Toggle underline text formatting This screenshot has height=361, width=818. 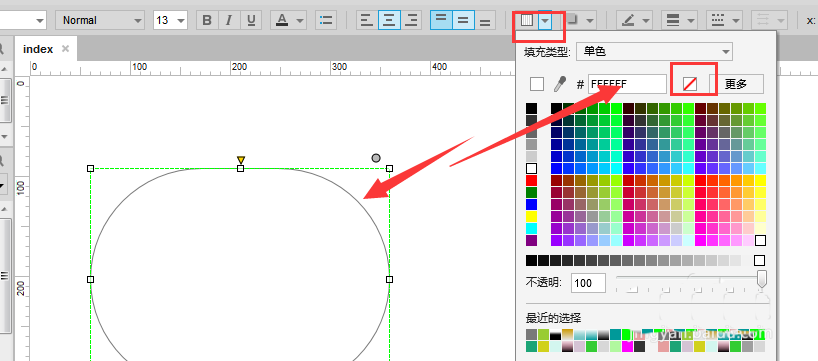[251, 20]
